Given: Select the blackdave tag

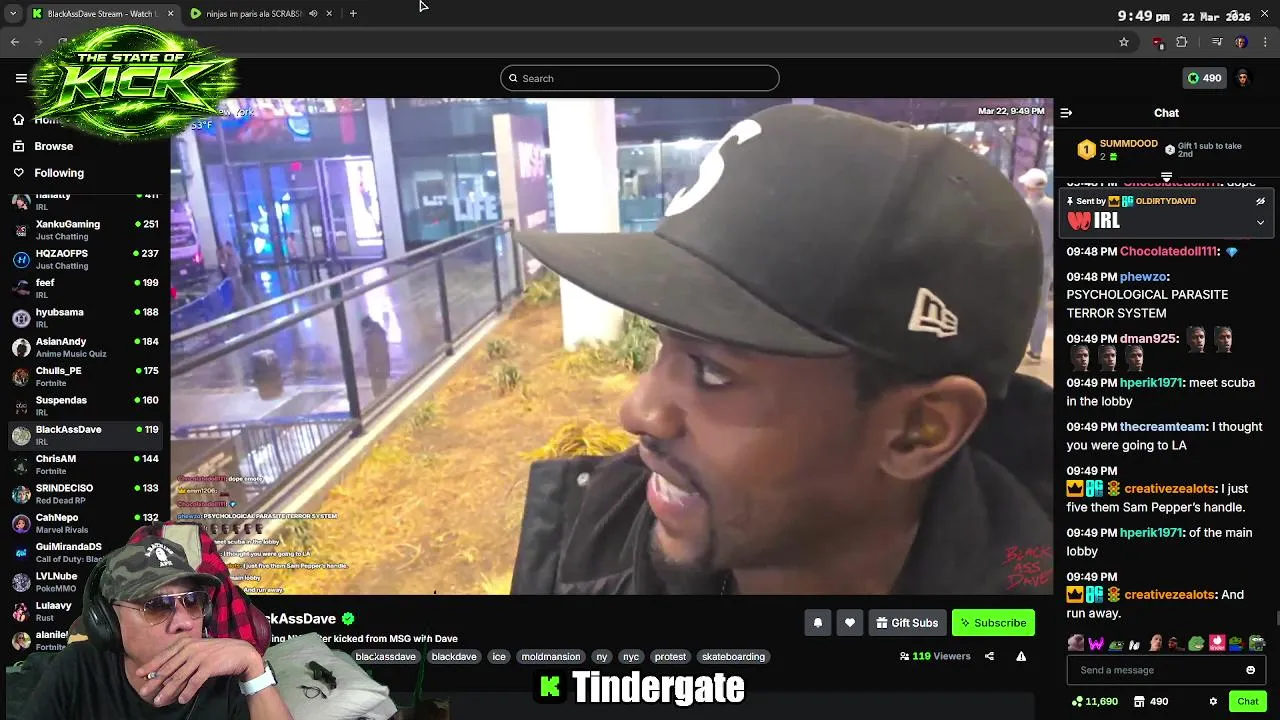Looking at the screenshot, I should click(x=454, y=657).
